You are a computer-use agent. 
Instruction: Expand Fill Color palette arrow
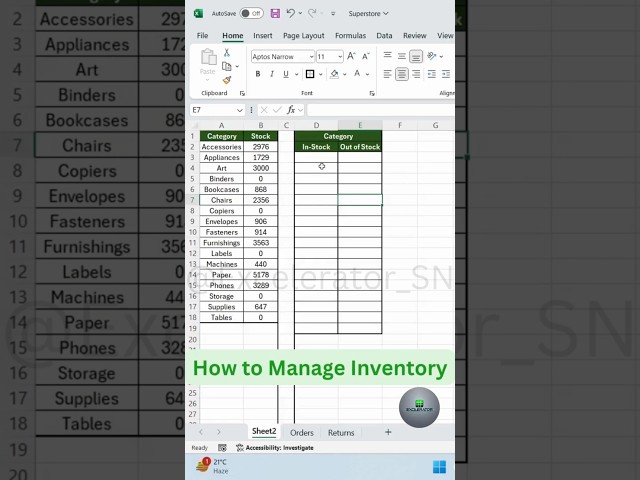point(344,74)
